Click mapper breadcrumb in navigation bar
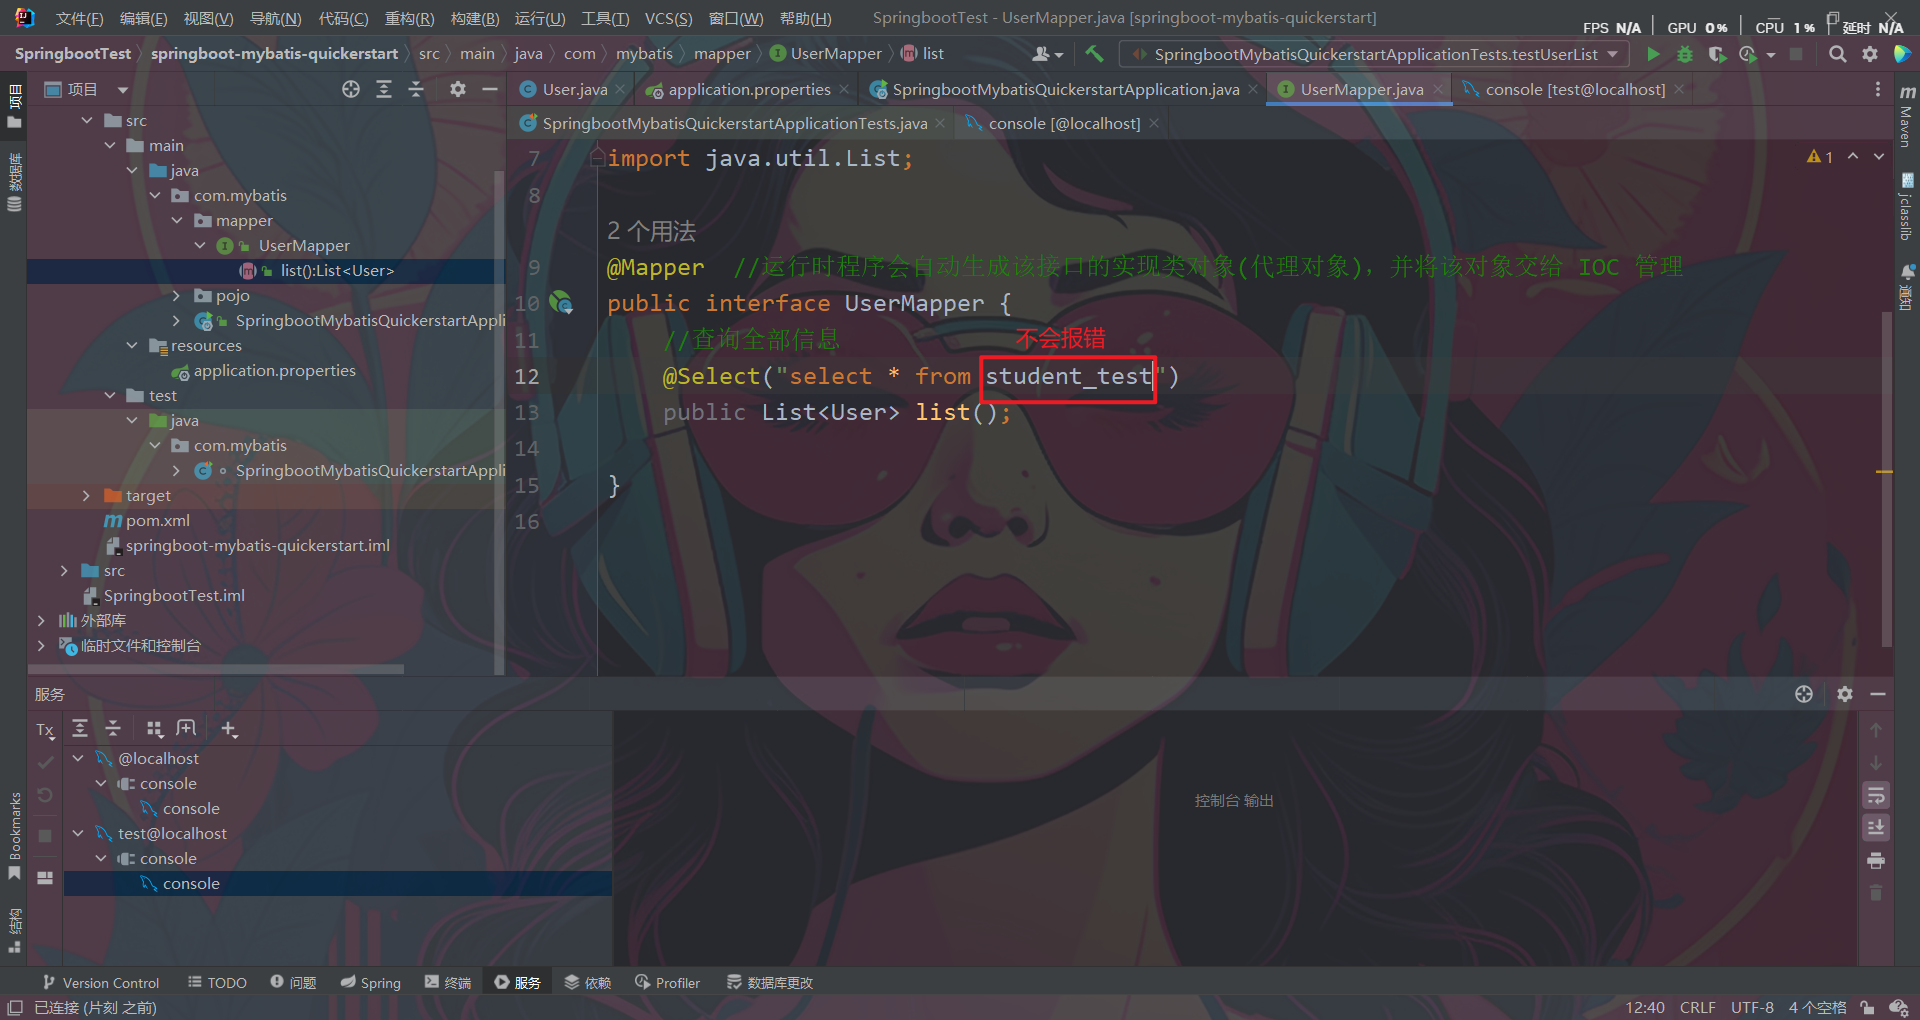 [722, 54]
